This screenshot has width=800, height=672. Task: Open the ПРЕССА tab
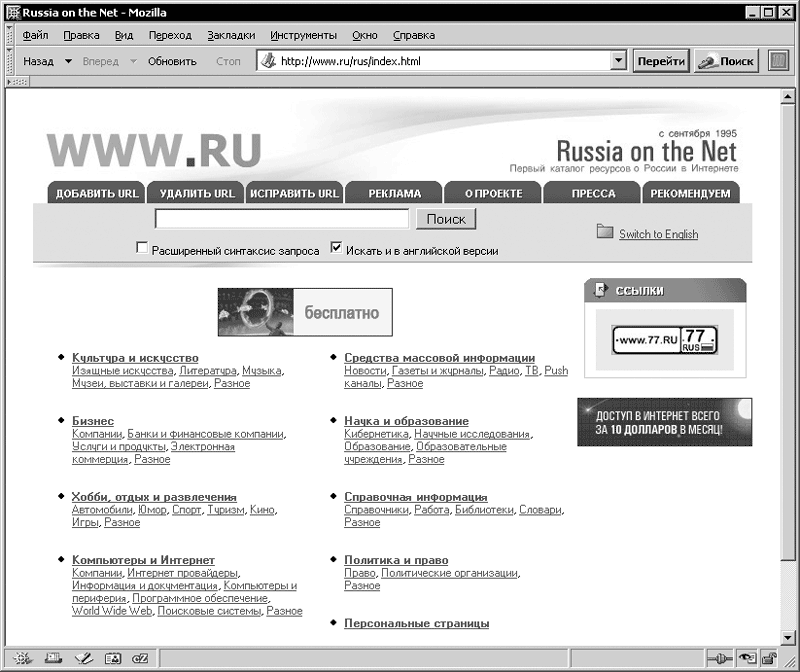coord(592,193)
